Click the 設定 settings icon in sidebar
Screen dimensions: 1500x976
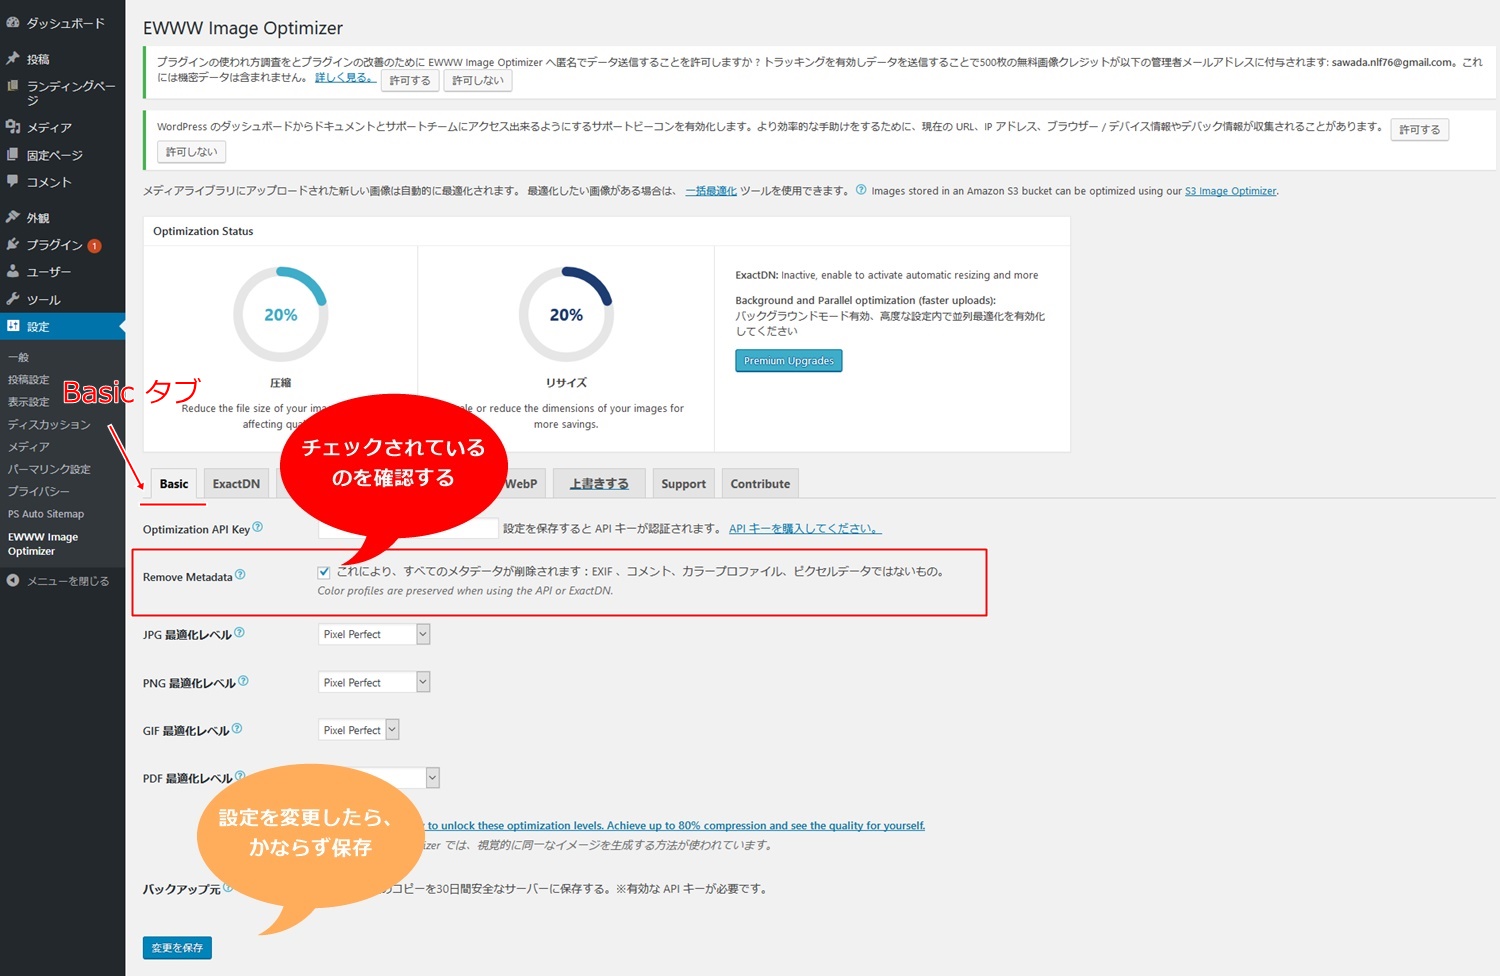point(13,326)
